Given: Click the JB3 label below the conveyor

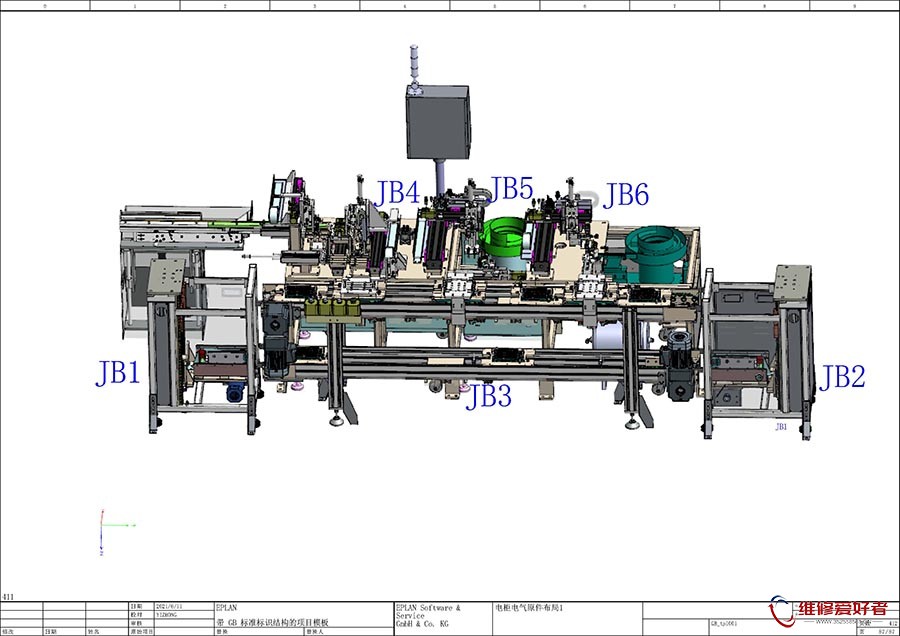Looking at the screenshot, I should tap(489, 397).
